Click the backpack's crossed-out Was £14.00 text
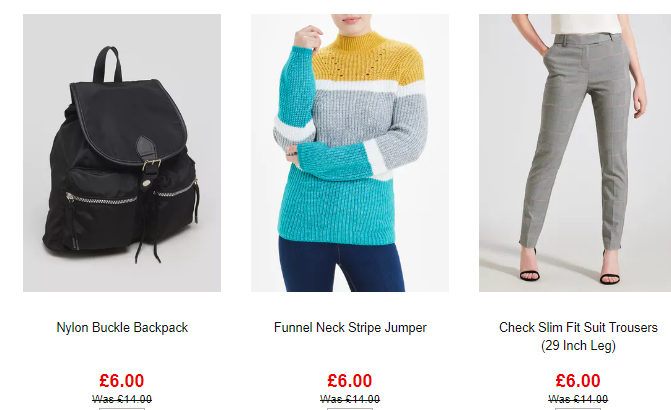Image resolution: width=671 pixels, height=410 pixels. coord(122,399)
